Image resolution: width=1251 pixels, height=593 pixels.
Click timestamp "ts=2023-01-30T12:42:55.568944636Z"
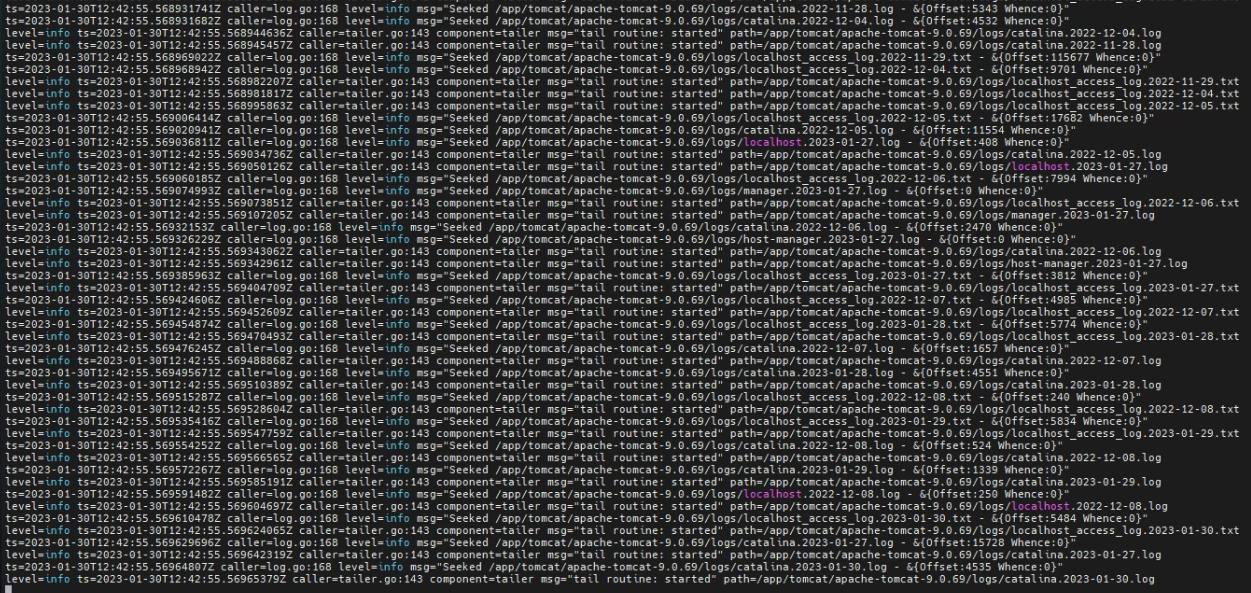point(185,33)
